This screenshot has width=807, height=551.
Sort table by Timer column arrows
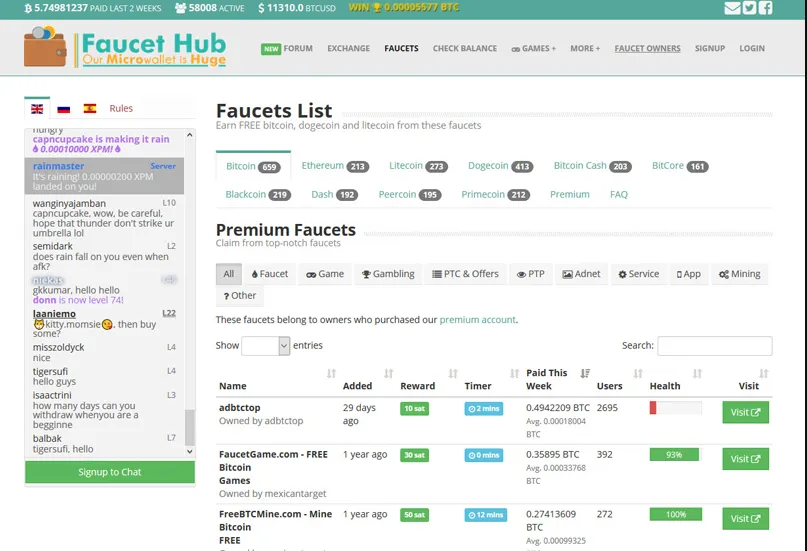pos(514,374)
